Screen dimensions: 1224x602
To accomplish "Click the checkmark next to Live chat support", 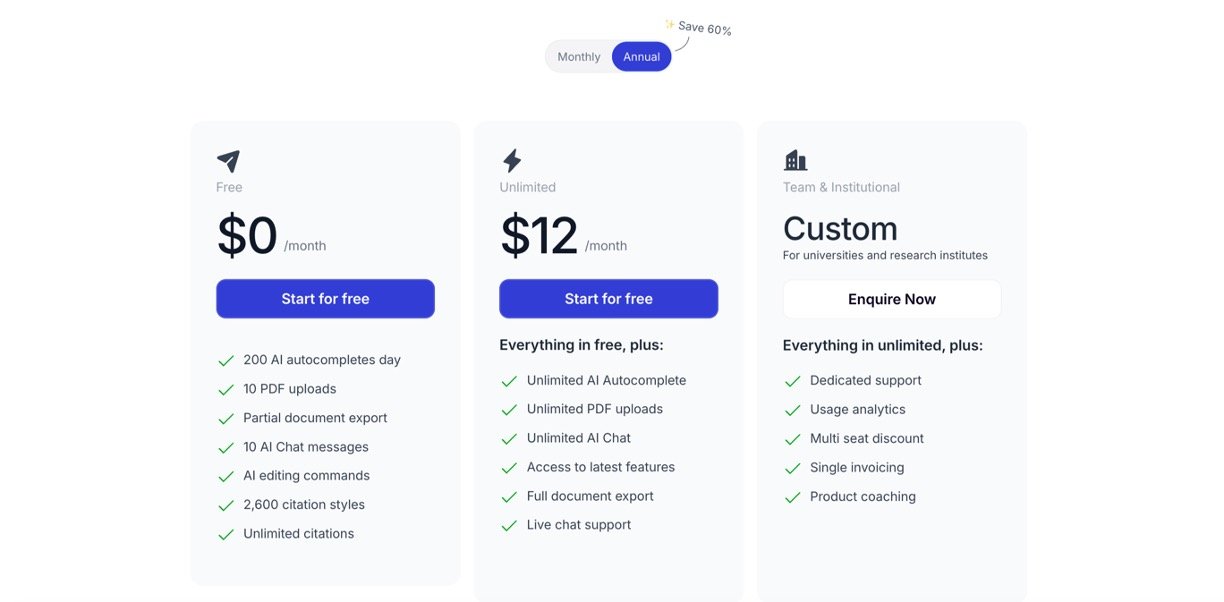I will pyautogui.click(x=509, y=525).
